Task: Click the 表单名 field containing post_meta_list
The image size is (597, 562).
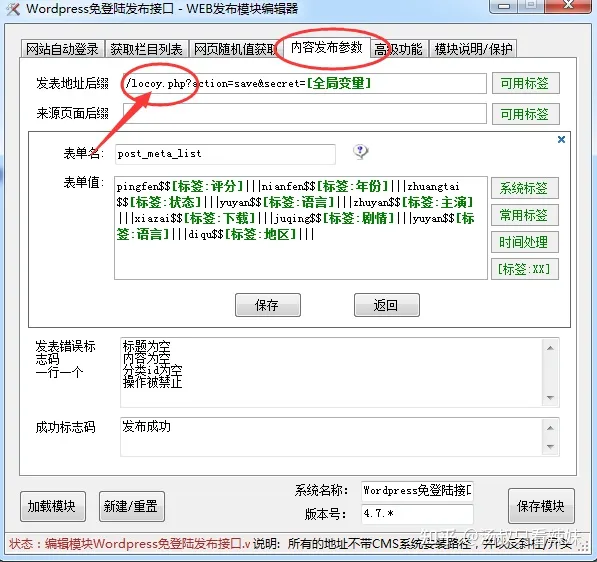Action: (225, 154)
